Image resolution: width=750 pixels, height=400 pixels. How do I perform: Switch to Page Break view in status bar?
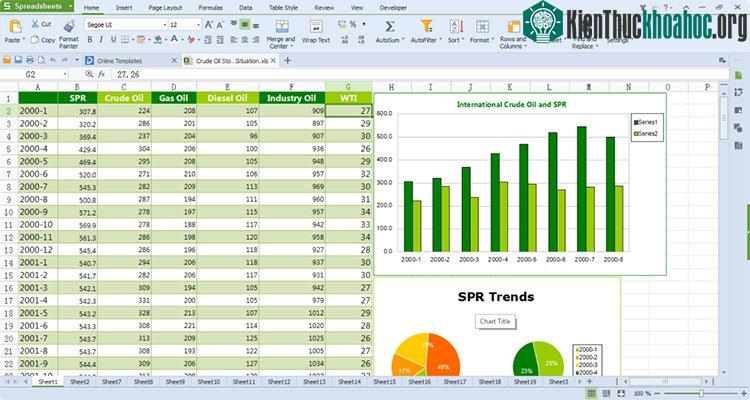pyautogui.click(x=606, y=393)
